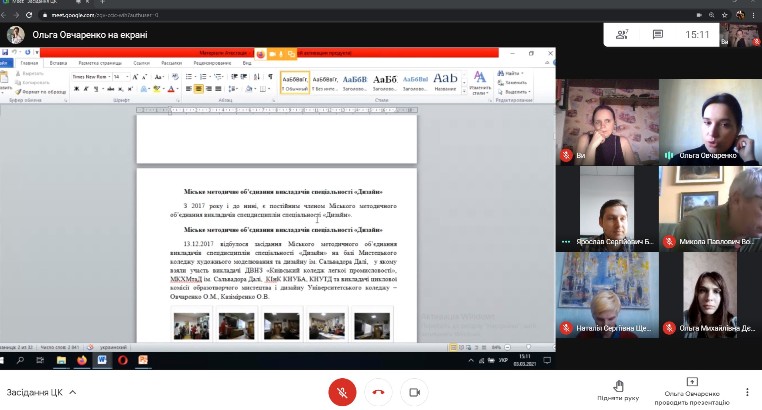Raise hand with Підняти руку button
The image size is (762, 410).
[617, 390]
